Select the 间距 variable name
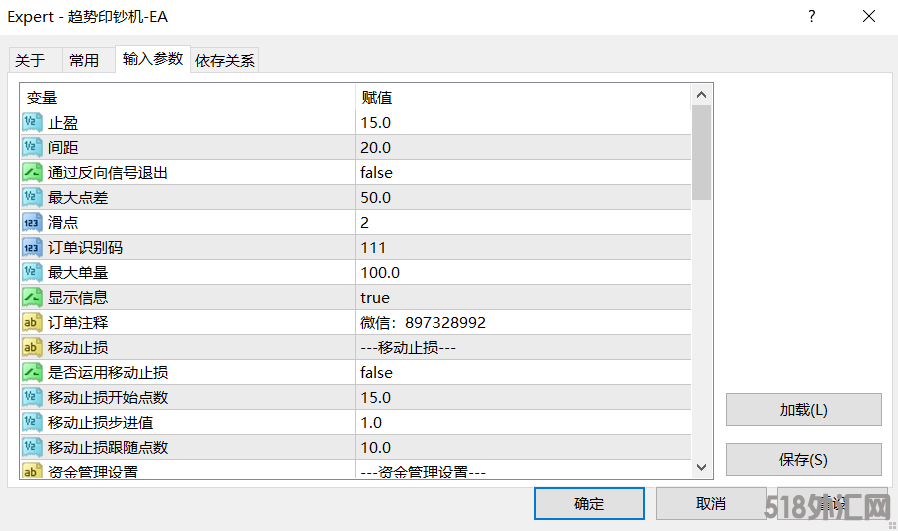This screenshot has width=898, height=531. [x=63, y=147]
